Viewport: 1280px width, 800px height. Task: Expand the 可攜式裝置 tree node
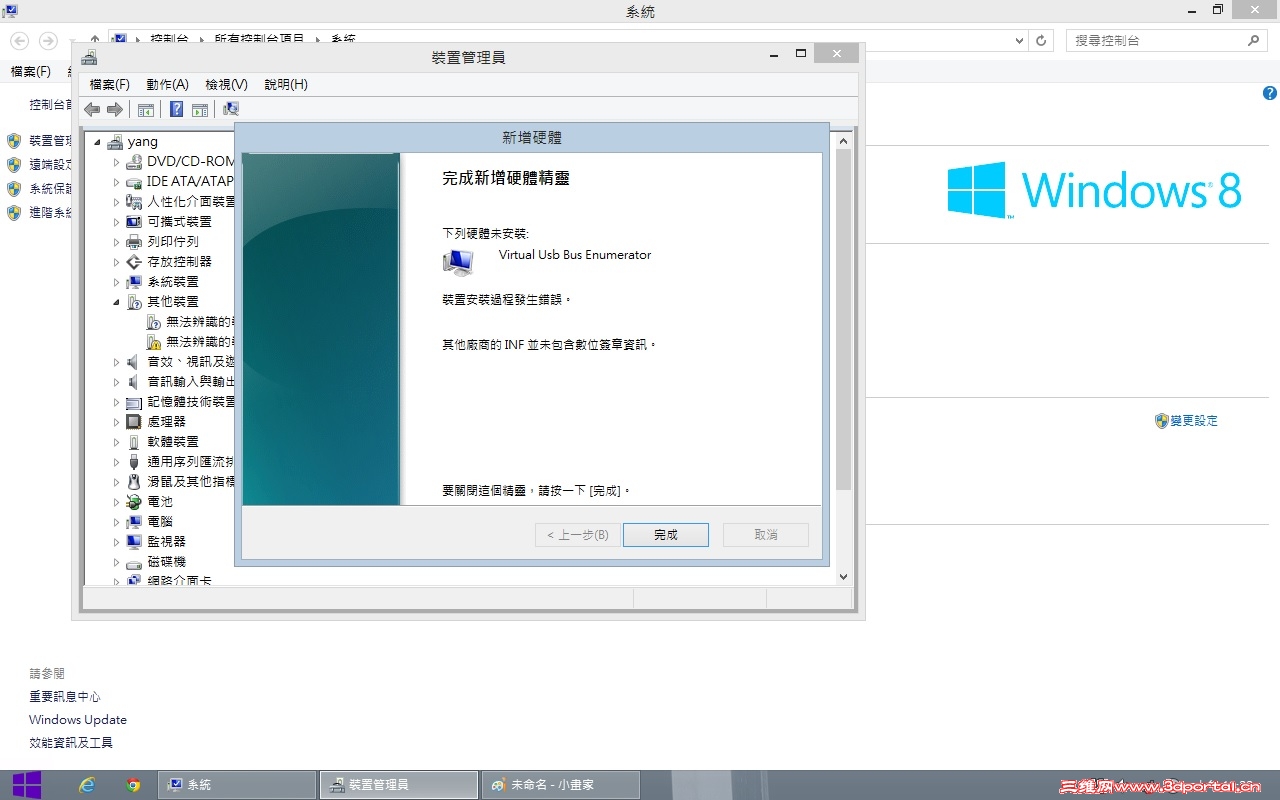(x=116, y=221)
